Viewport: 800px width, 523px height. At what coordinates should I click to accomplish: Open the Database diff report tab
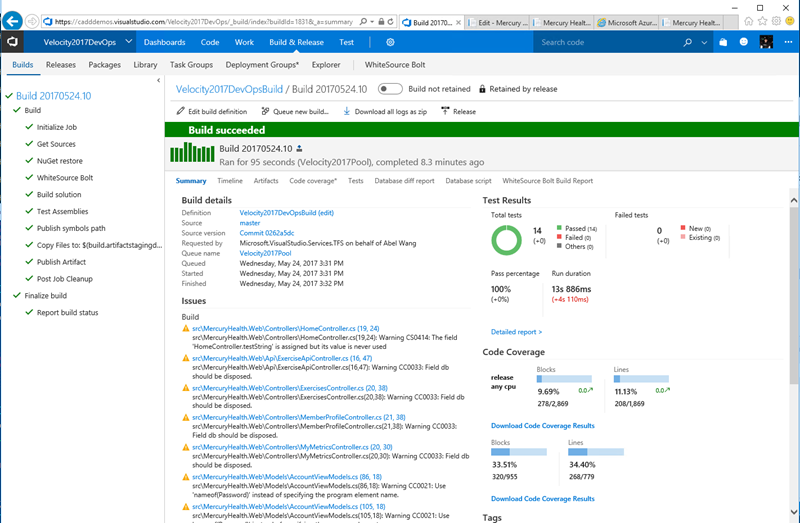pyautogui.click(x=404, y=181)
